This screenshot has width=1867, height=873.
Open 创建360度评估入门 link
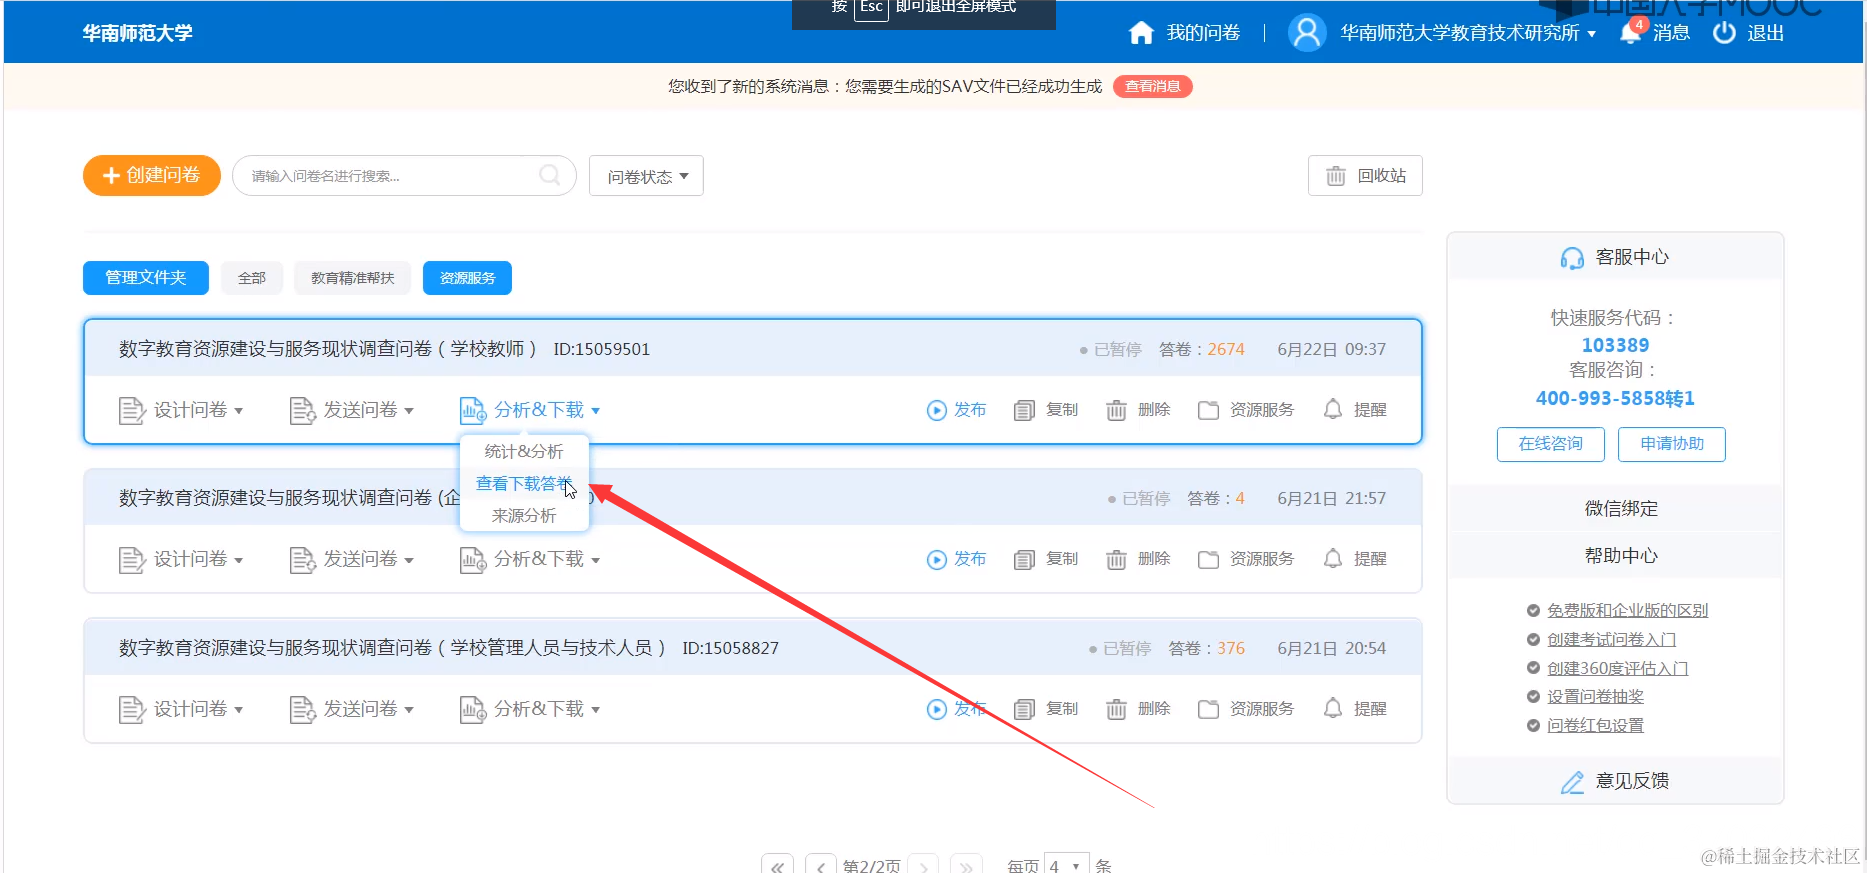point(1617,668)
